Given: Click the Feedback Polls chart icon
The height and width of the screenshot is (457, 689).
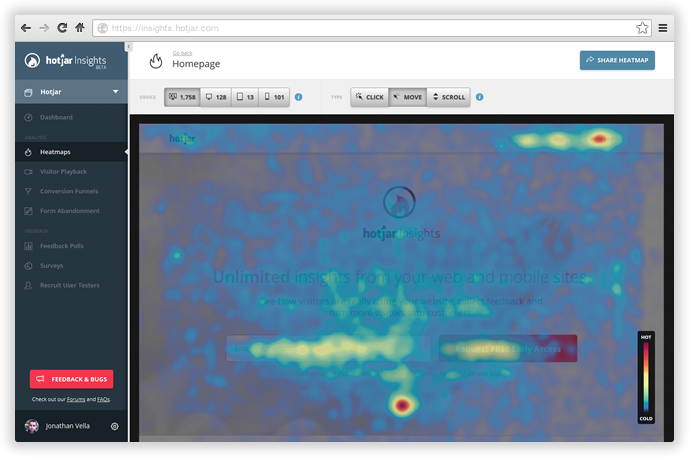Looking at the screenshot, I should coord(29,246).
